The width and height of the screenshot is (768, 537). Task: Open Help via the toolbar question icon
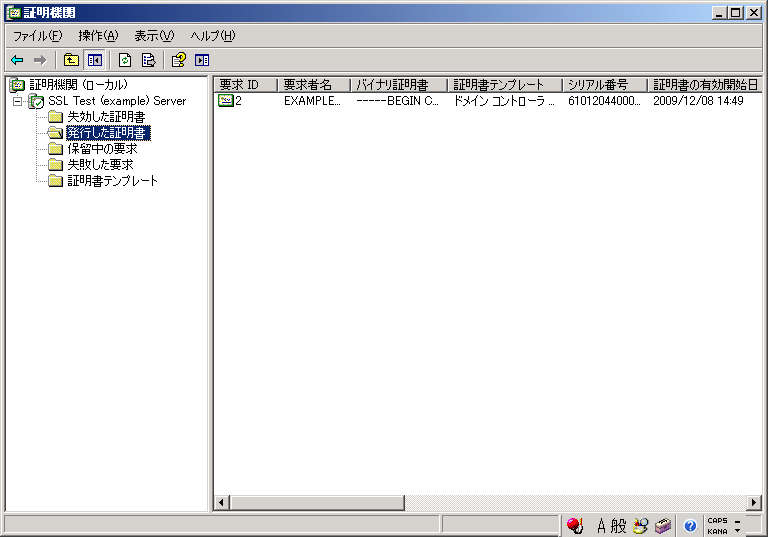pos(178,60)
